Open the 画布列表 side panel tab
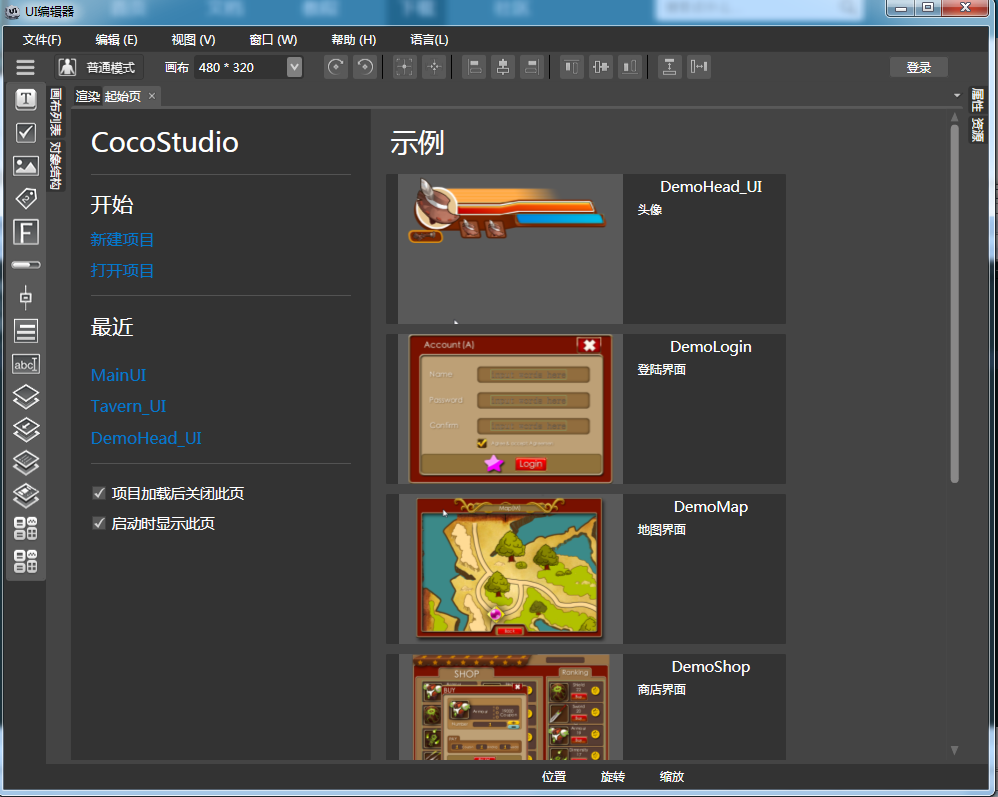The height and width of the screenshot is (797, 998). tap(55, 112)
